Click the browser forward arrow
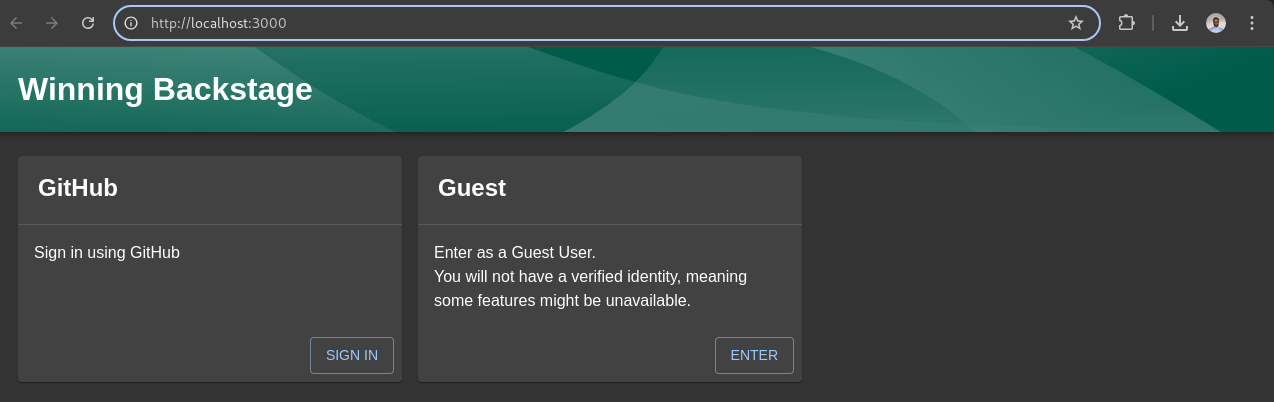The width and height of the screenshot is (1274, 402). (x=52, y=23)
